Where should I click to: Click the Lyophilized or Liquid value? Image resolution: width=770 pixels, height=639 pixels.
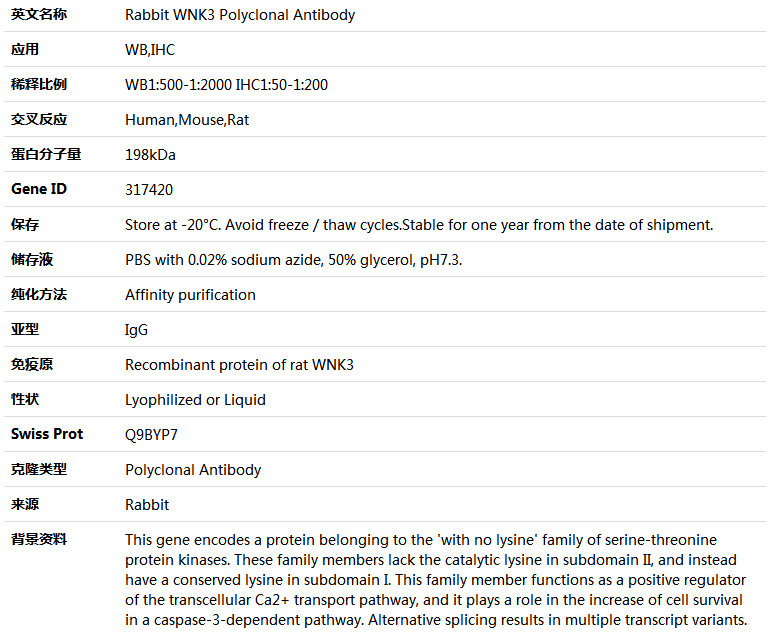pyautogui.click(x=195, y=400)
